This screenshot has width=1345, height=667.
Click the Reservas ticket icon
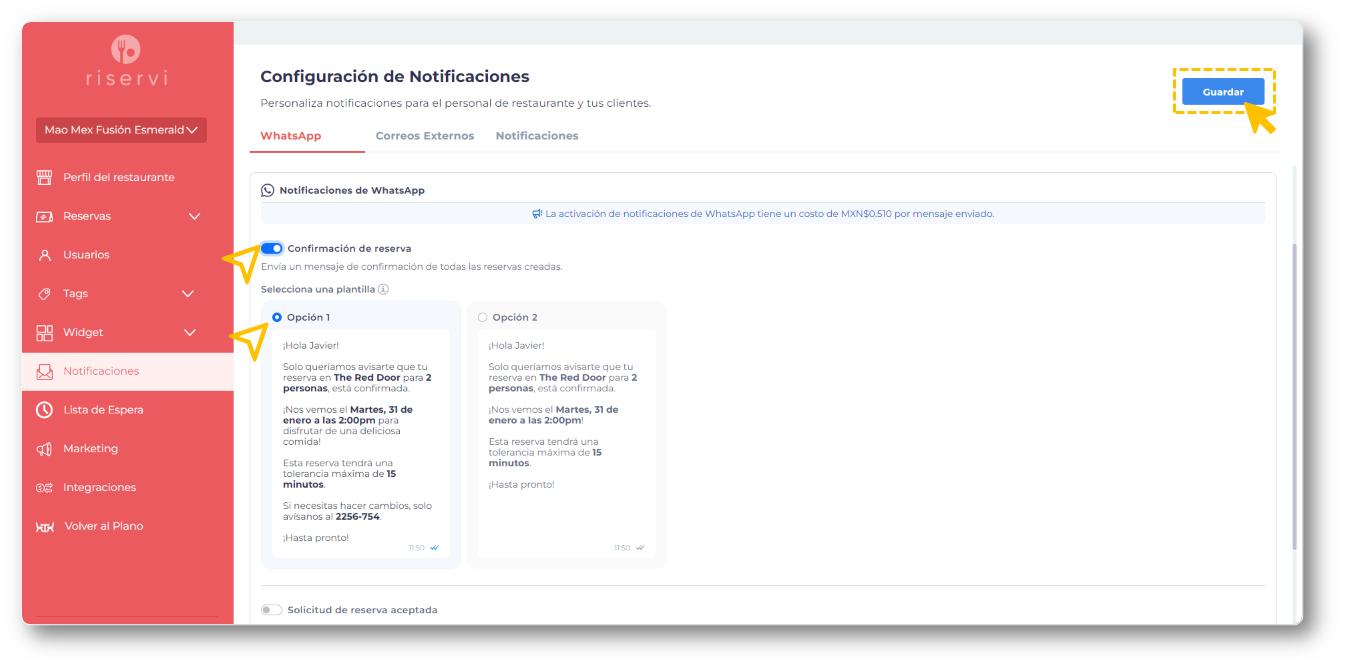pyautogui.click(x=44, y=216)
